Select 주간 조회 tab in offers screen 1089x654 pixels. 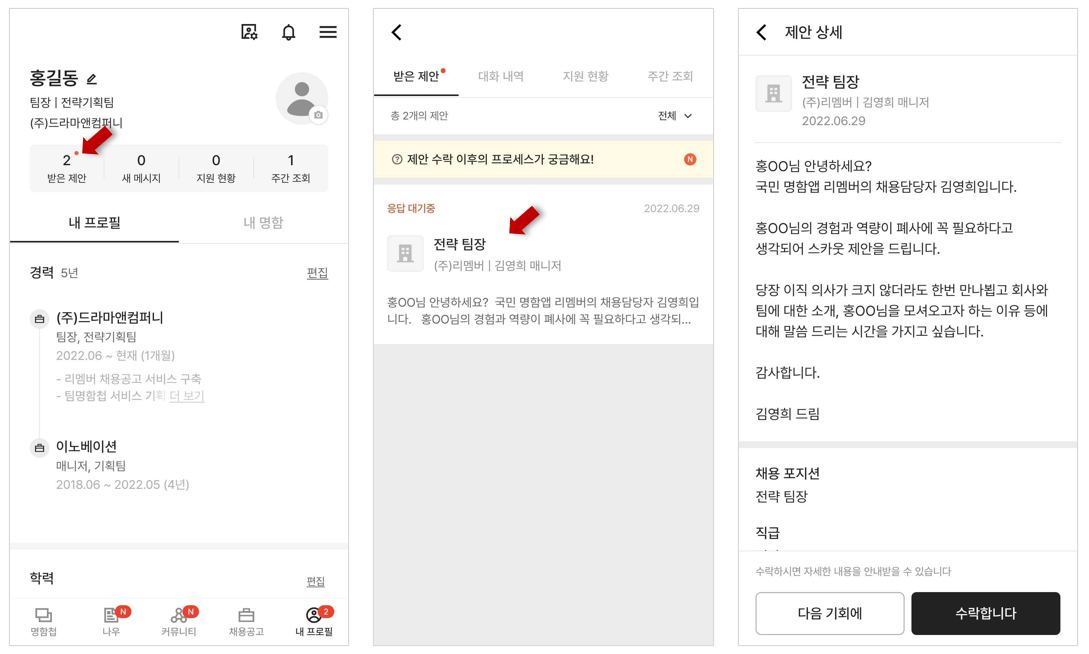(x=670, y=76)
